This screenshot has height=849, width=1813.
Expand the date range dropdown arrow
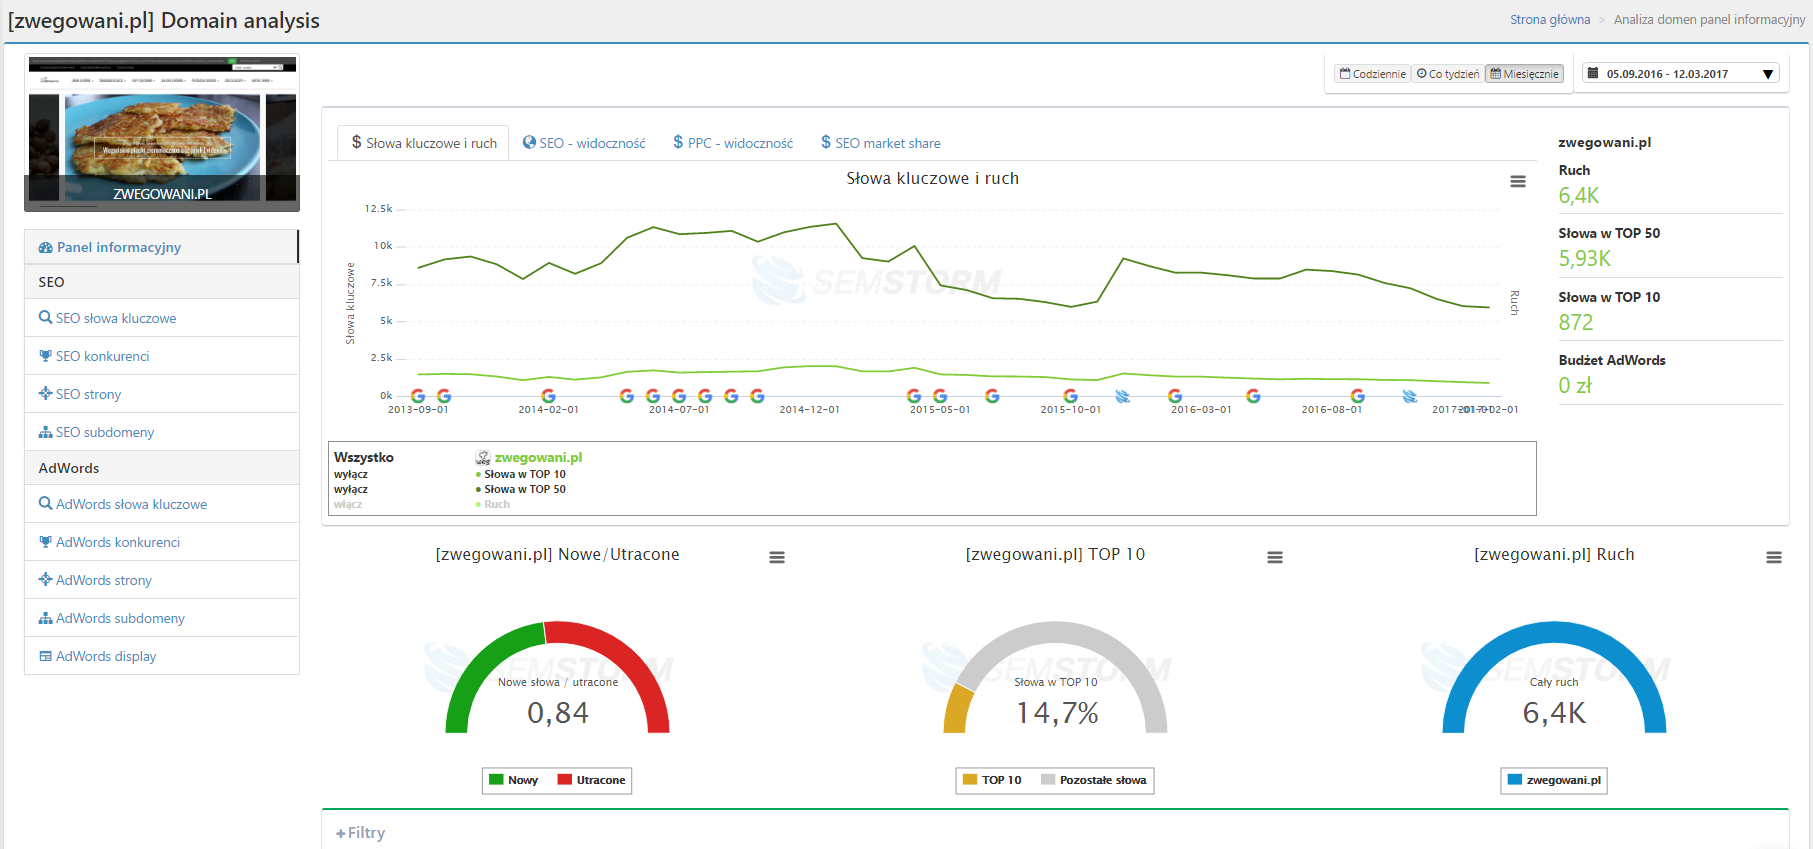[1767, 74]
